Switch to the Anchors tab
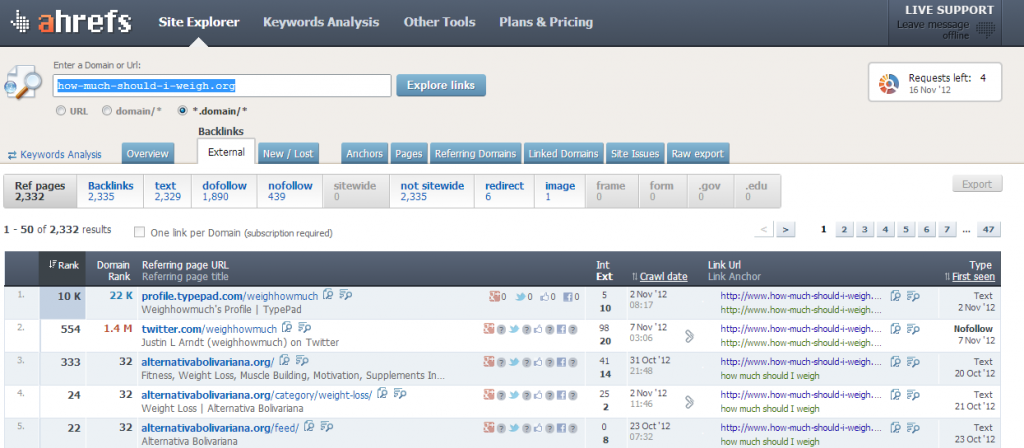1024x448 pixels. (364, 153)
